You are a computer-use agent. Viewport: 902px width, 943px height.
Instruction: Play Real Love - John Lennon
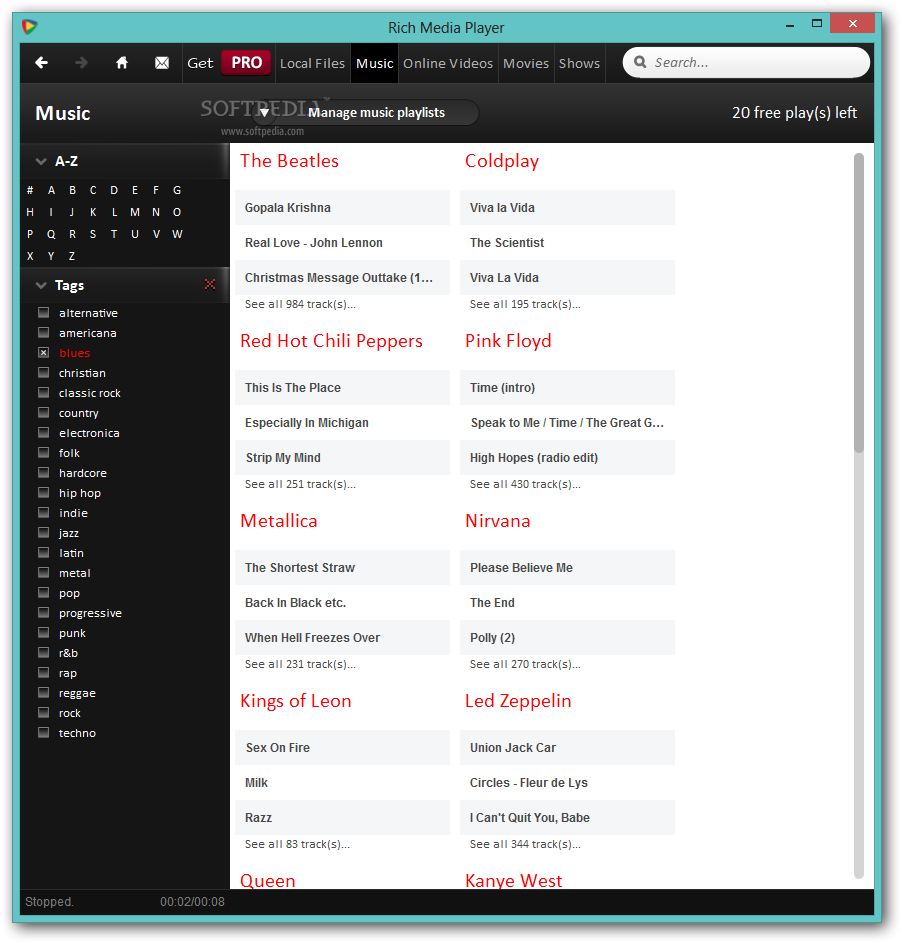[x=342, y=242]
